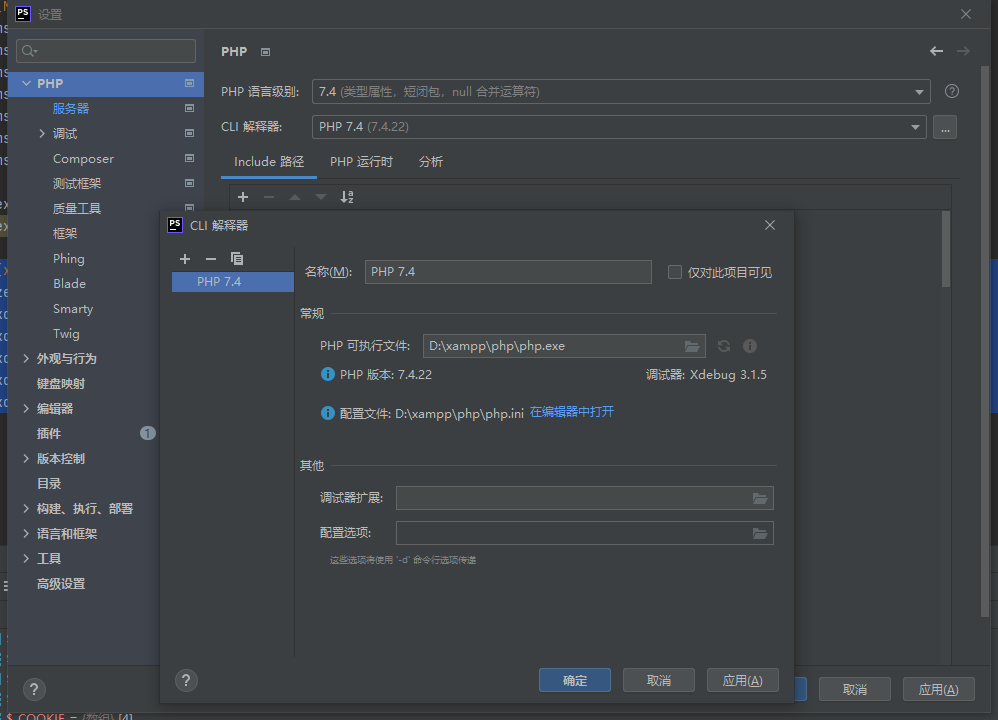
Task: Click 应用(A) in CLI interpreter dialog
Action: 743,681
